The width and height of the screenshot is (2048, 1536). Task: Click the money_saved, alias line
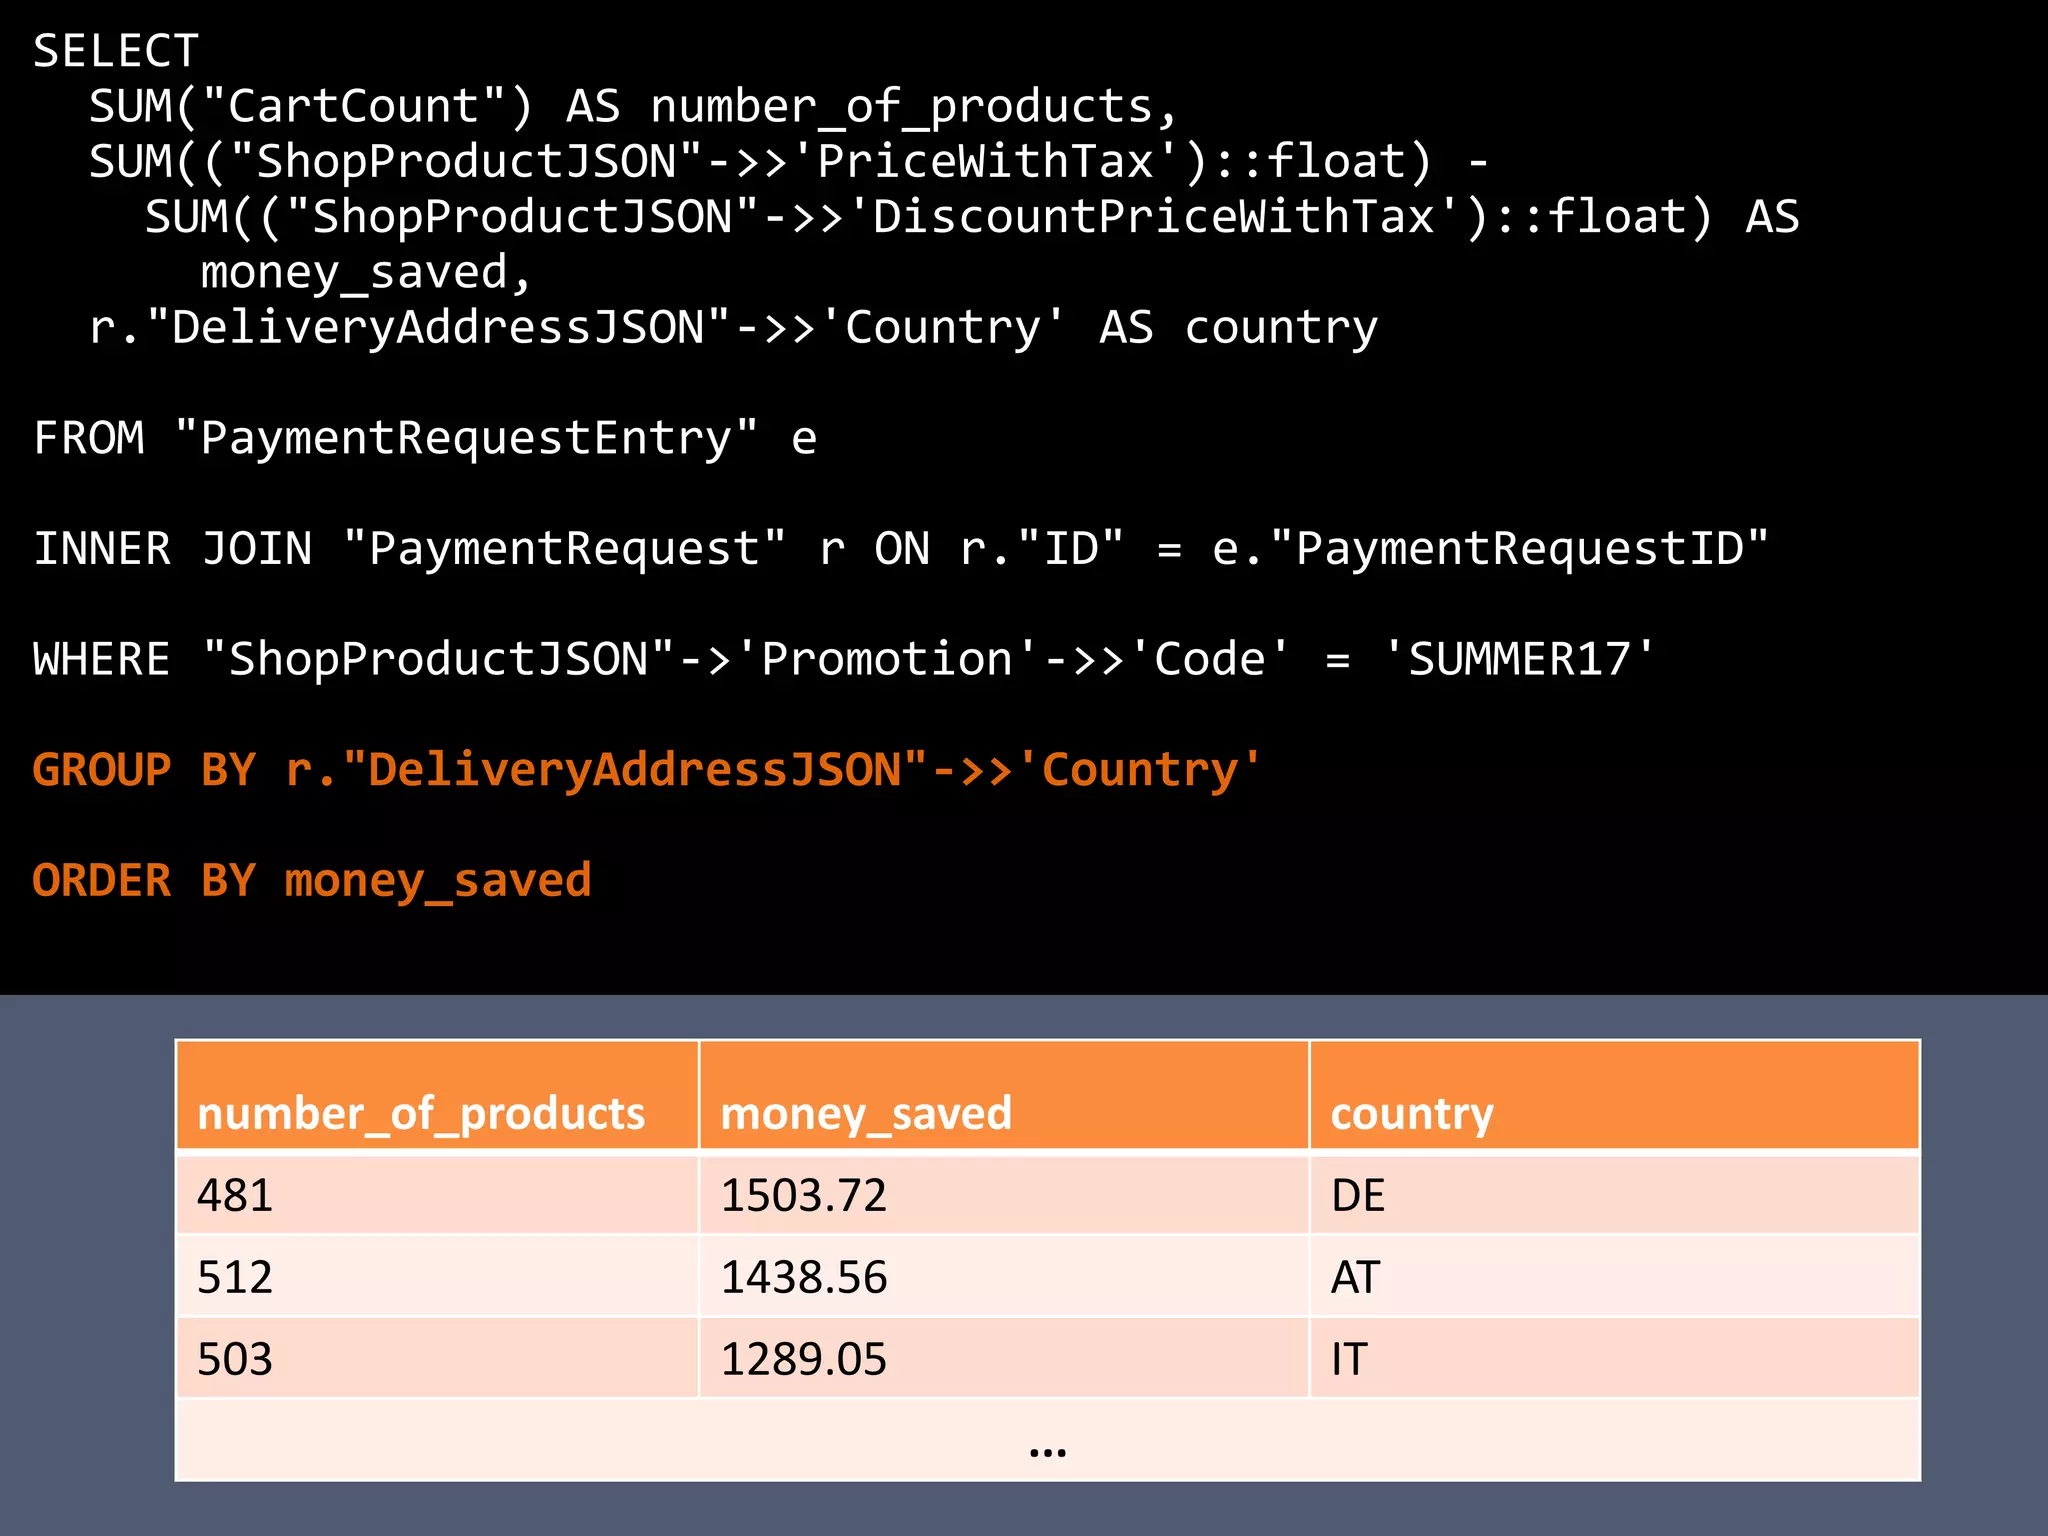click(366, 273)
